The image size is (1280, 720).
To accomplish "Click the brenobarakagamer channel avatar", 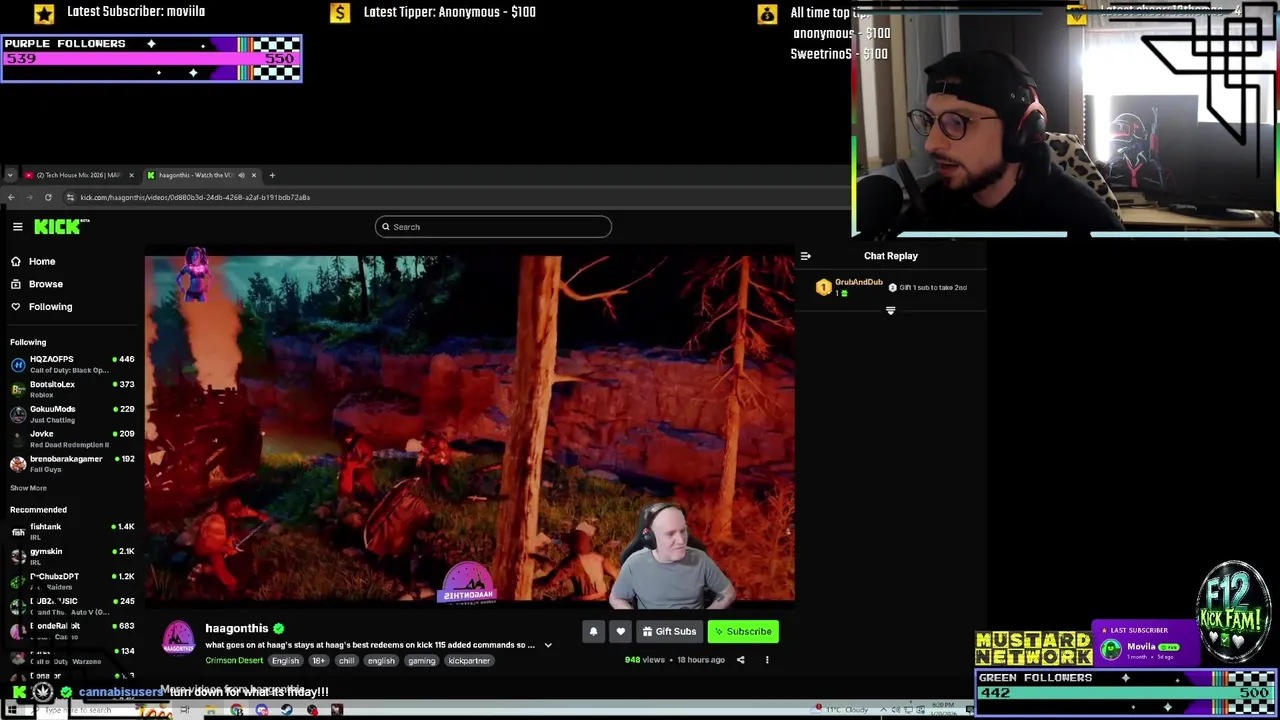I will 18,463.
